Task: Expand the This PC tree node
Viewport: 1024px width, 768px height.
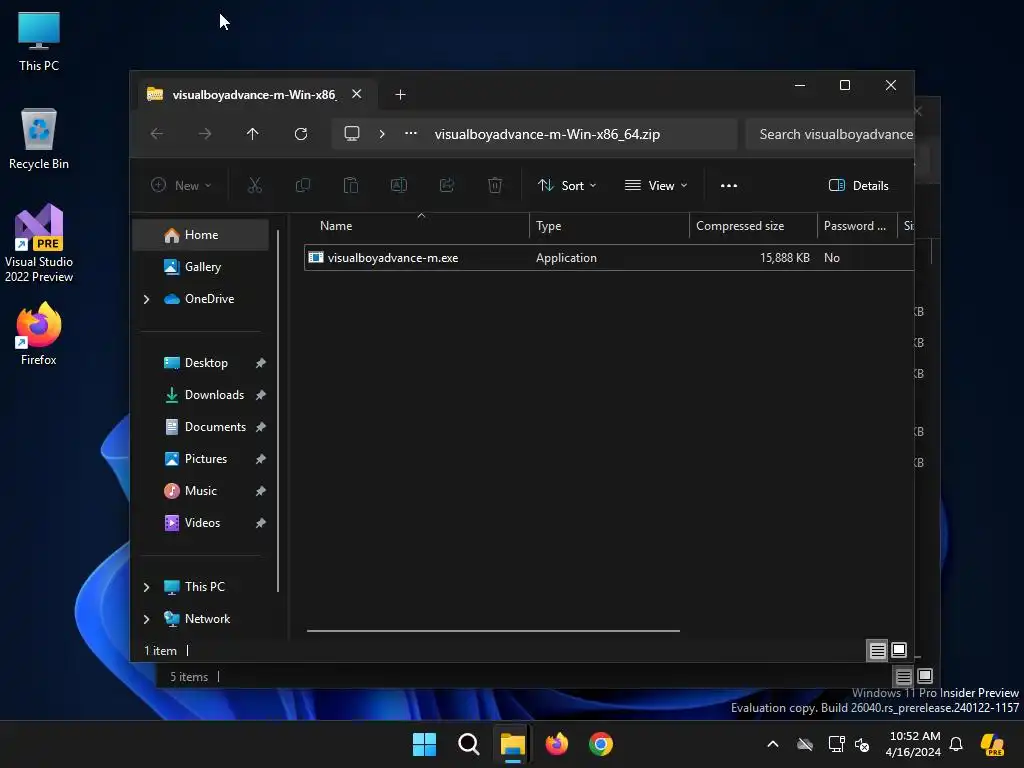Action: click(x=146, y=587)
